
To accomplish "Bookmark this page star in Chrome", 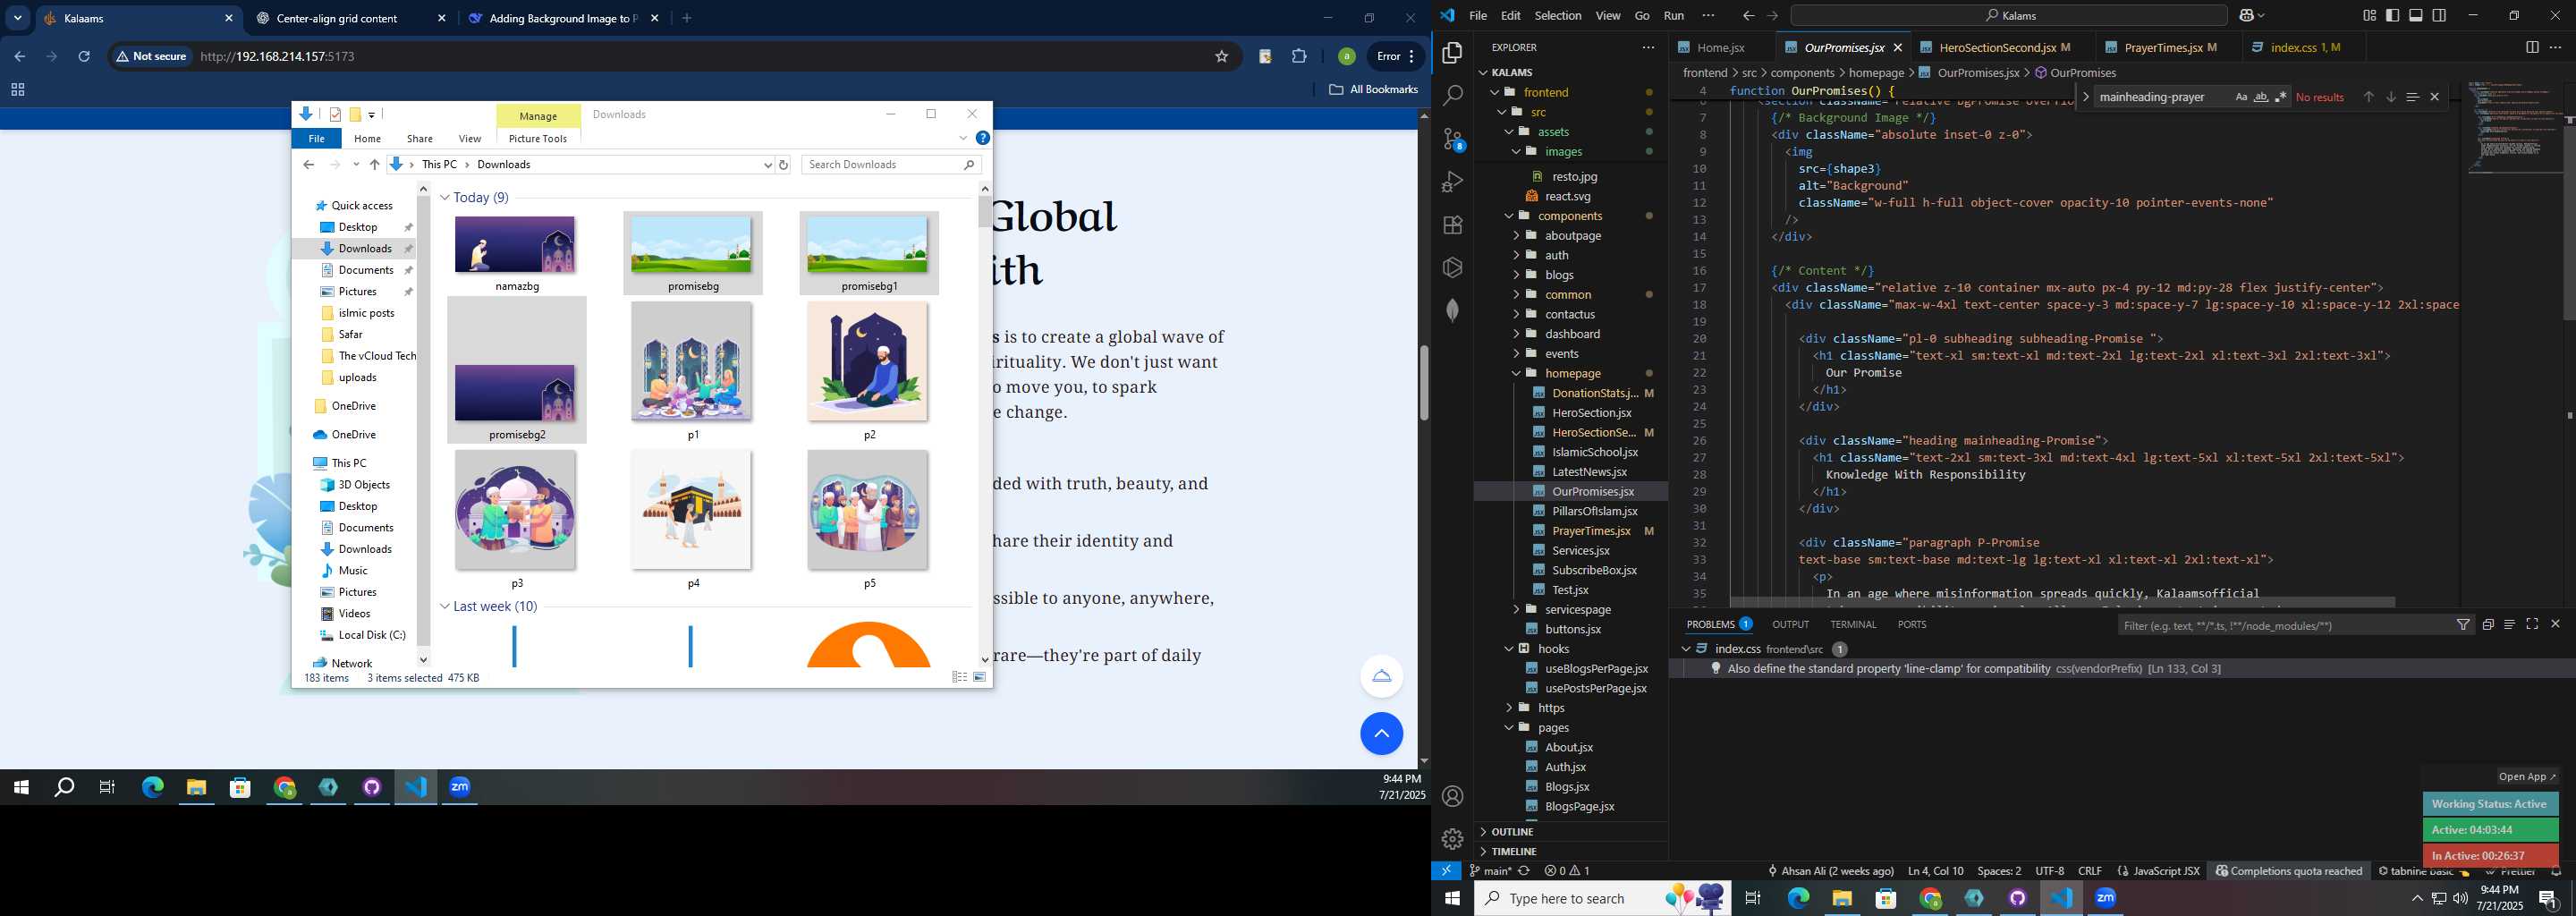I will 1221,56.
